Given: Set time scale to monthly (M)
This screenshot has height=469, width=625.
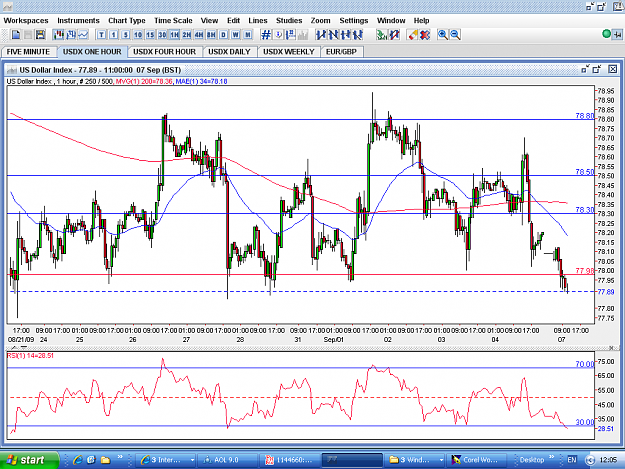Looking at the screenshot, I should click(248, 35).
